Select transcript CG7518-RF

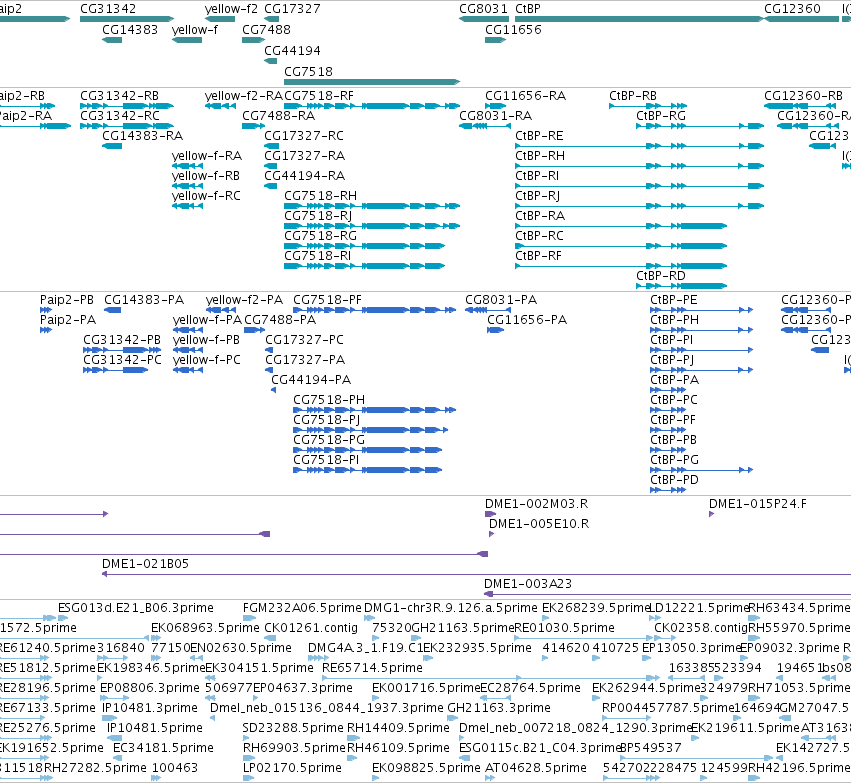coord(319,96)
